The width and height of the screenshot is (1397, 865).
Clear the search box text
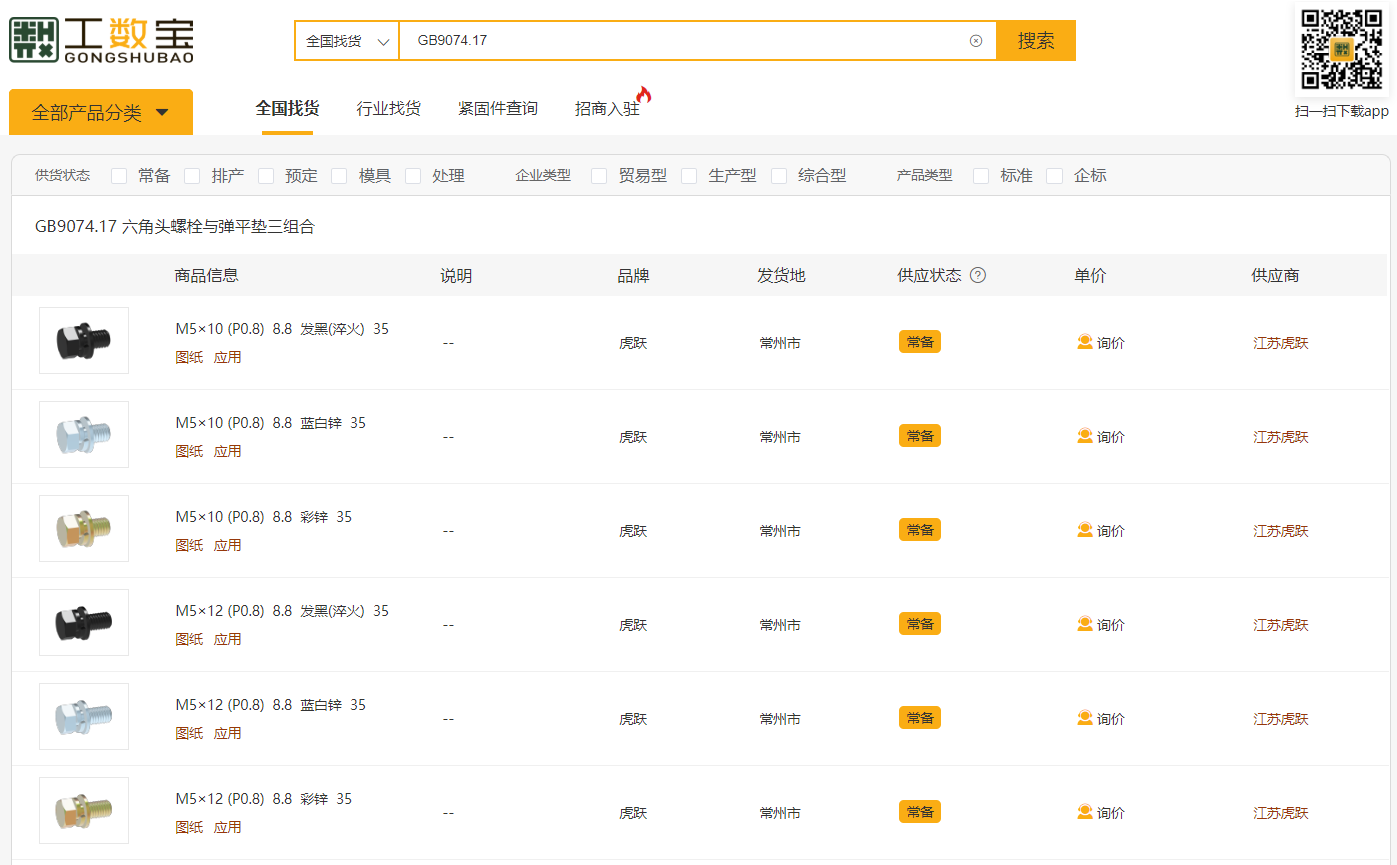(x=976, y=41)
